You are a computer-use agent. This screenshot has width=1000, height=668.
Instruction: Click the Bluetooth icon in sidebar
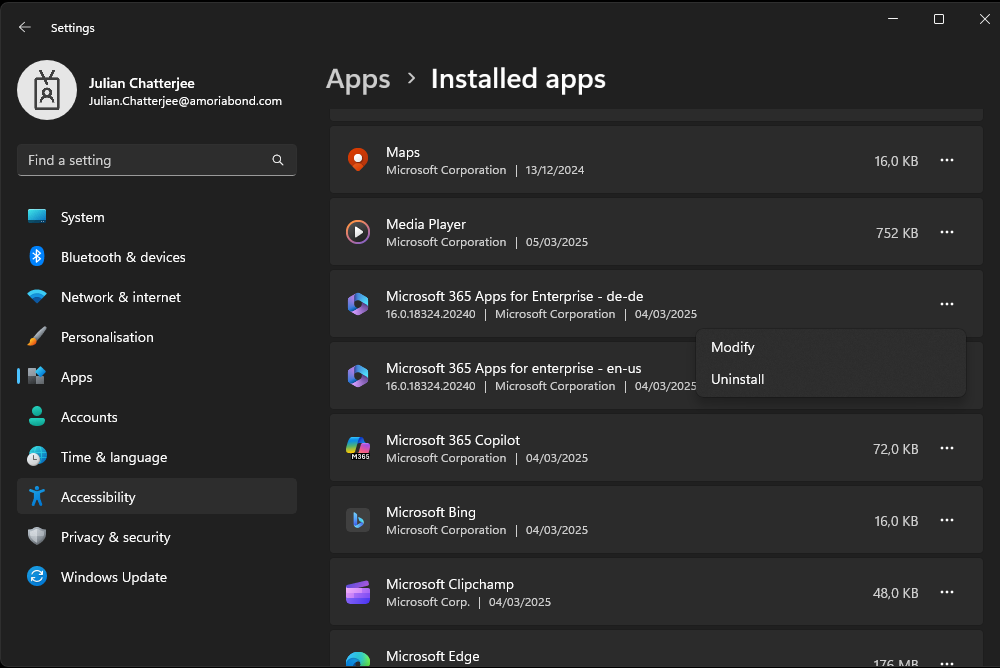tap(37, 256)
